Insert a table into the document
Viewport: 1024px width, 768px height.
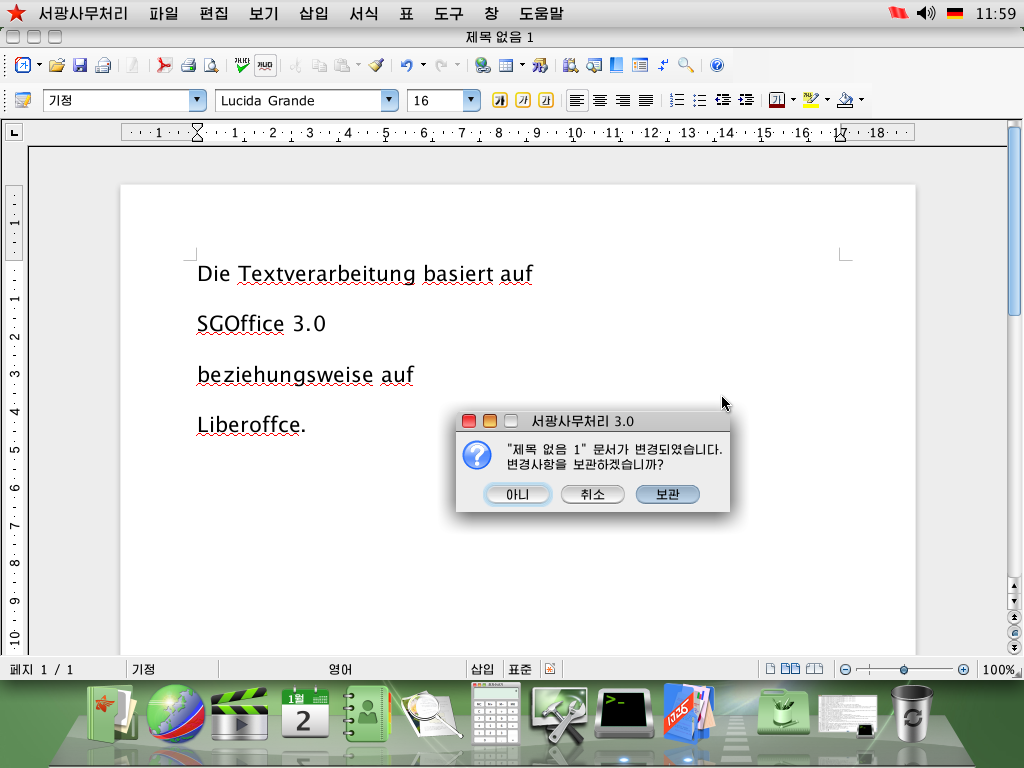coord(505,64)
